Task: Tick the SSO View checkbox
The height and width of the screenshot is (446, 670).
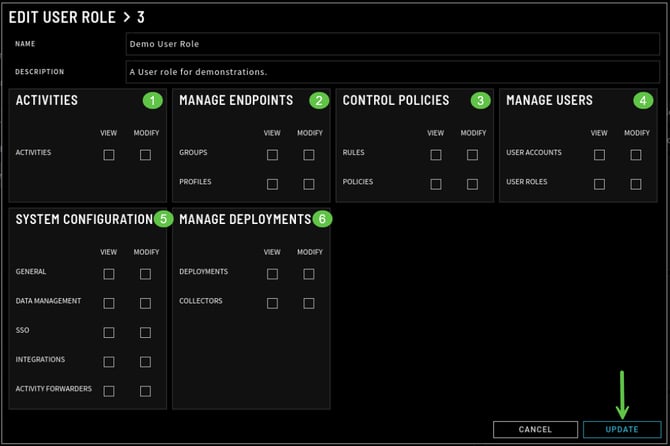Action: pos(109,332)
